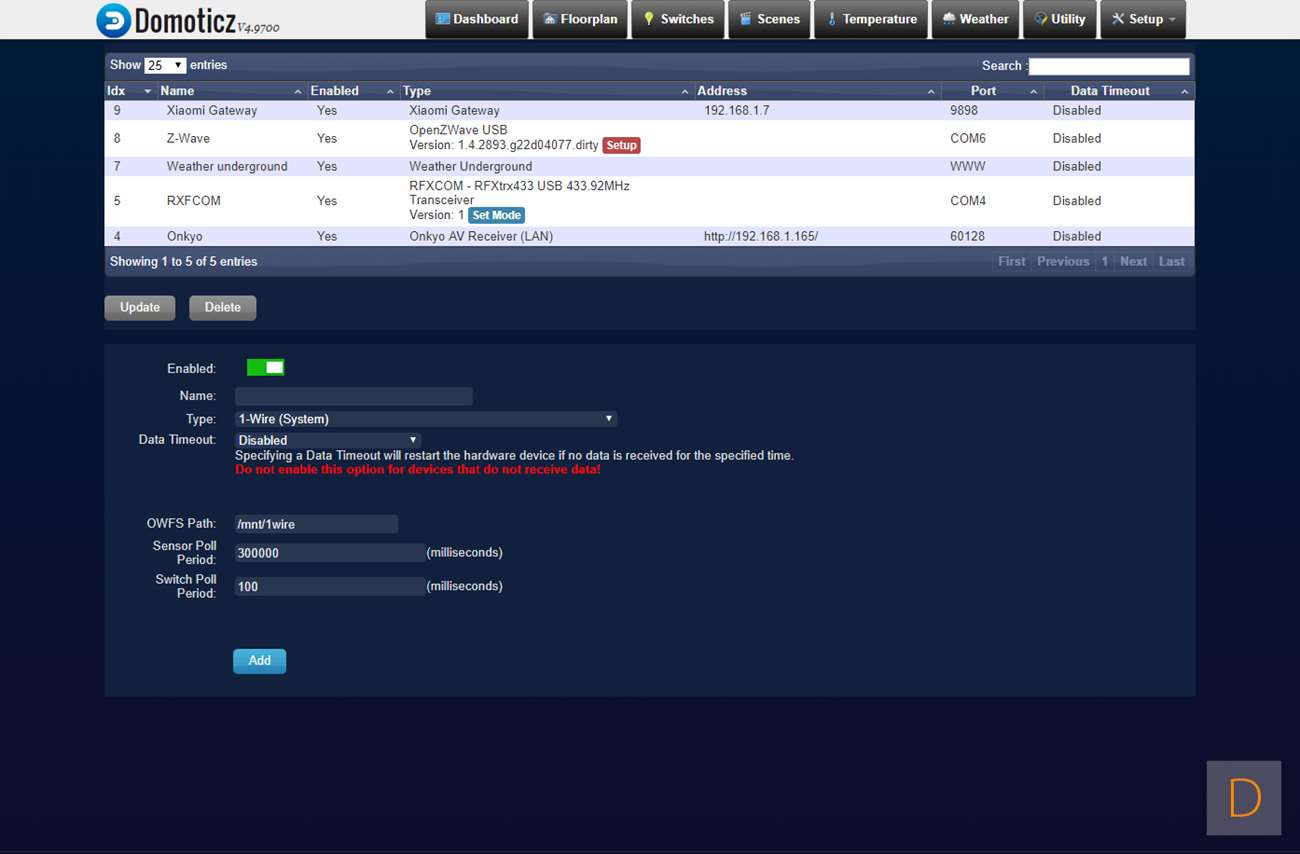Sort table by Enabled column
This screenshot has height=854, width=1300.
pyautogui.click(x=353, y=91)
